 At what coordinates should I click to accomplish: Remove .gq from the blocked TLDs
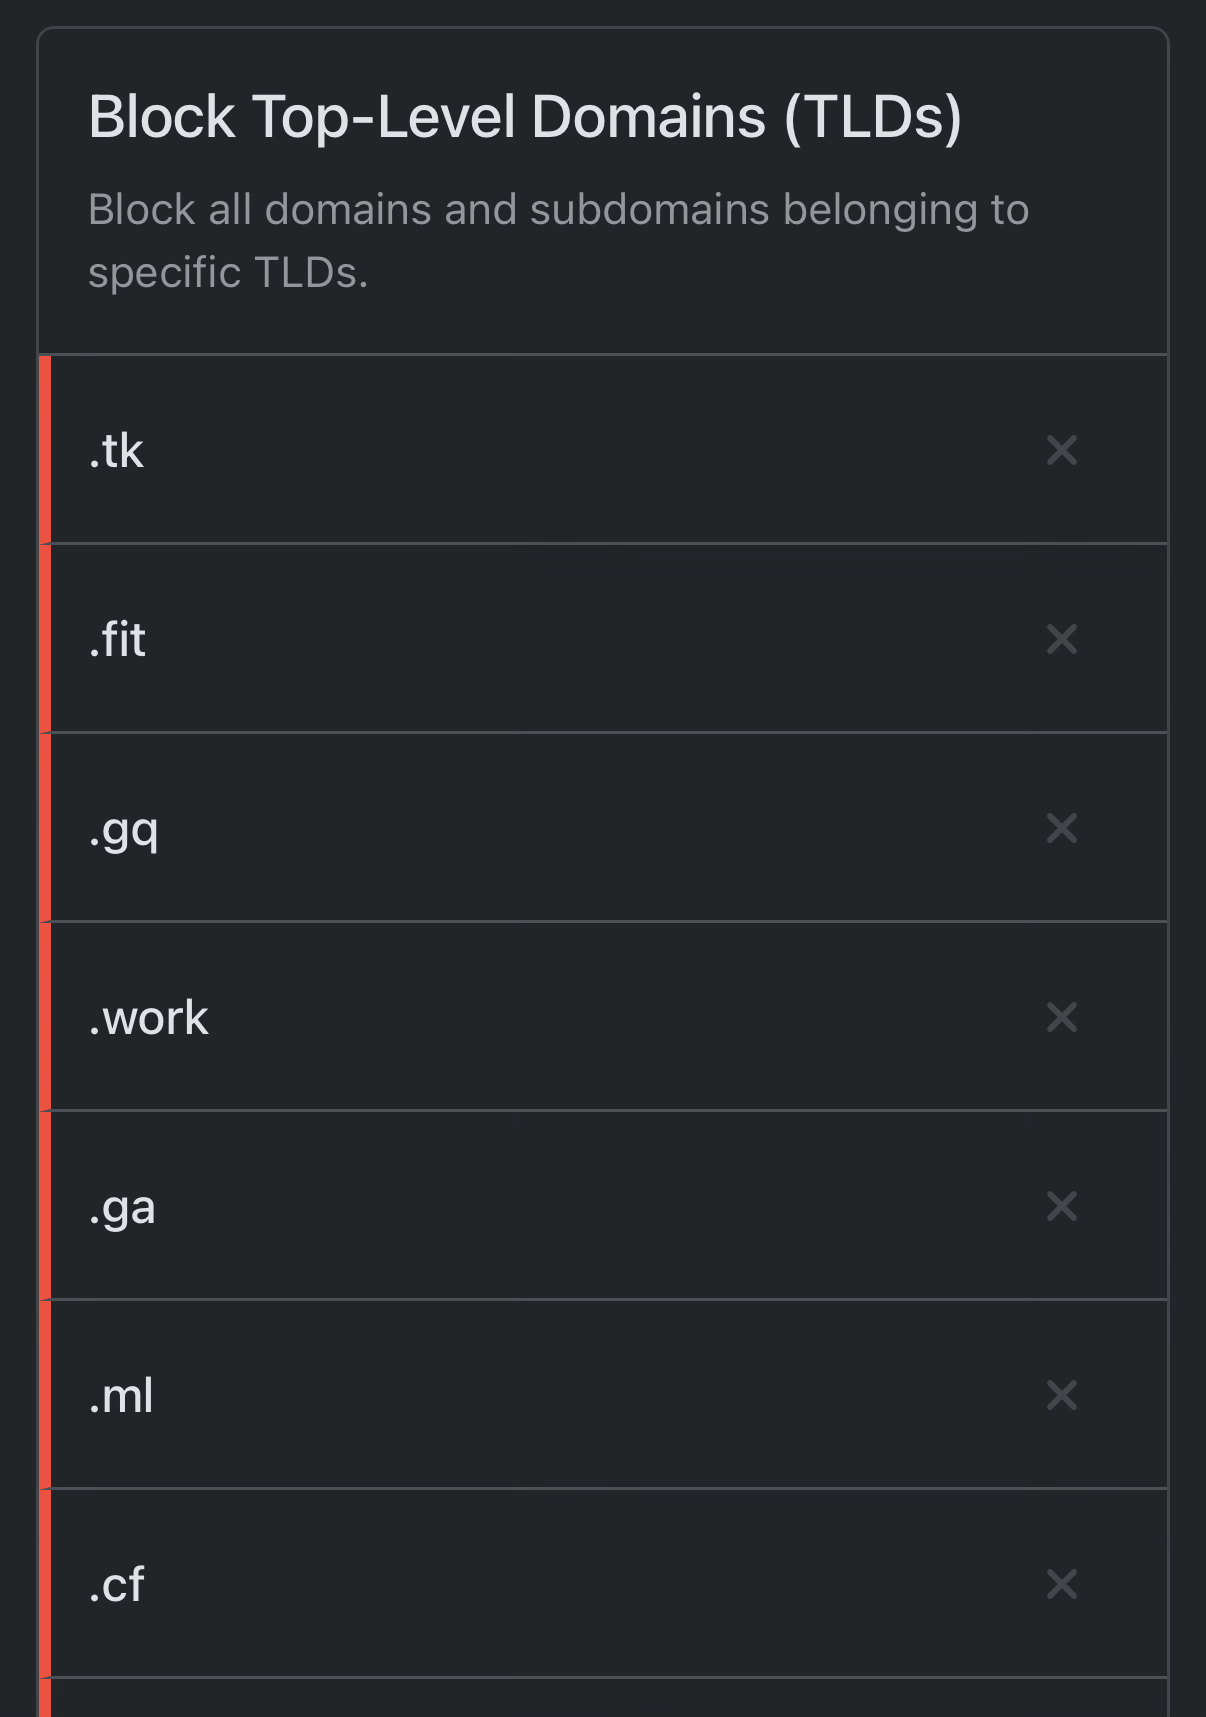[x=1061, y=828]
